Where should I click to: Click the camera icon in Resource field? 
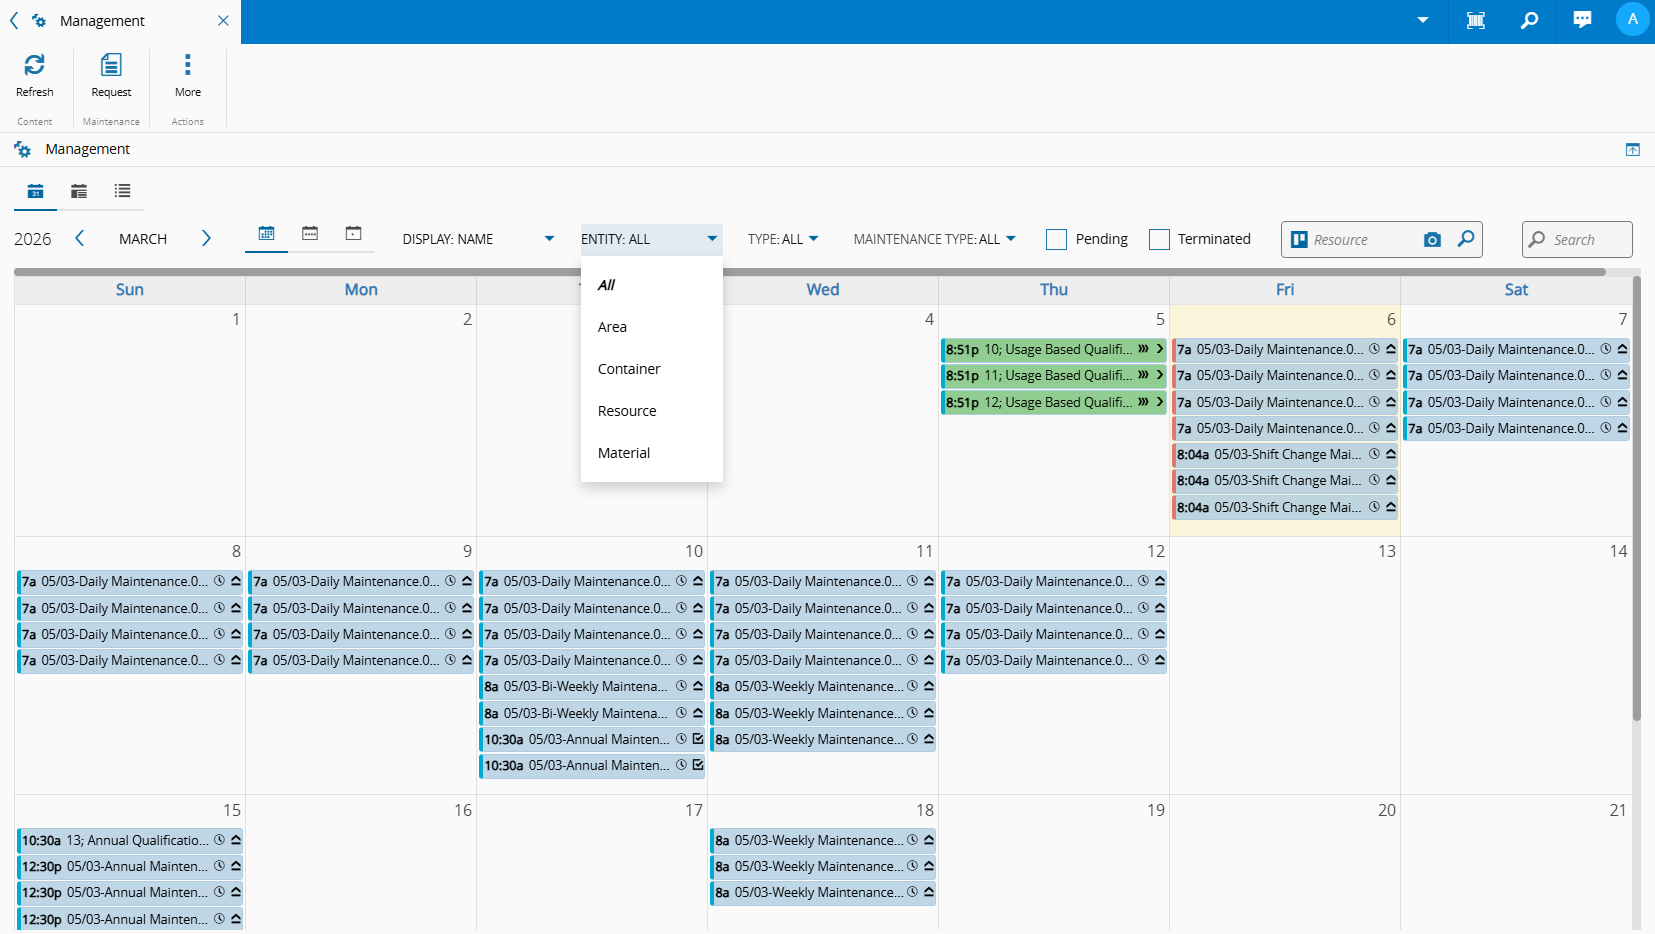click(x=1432, y=240)
